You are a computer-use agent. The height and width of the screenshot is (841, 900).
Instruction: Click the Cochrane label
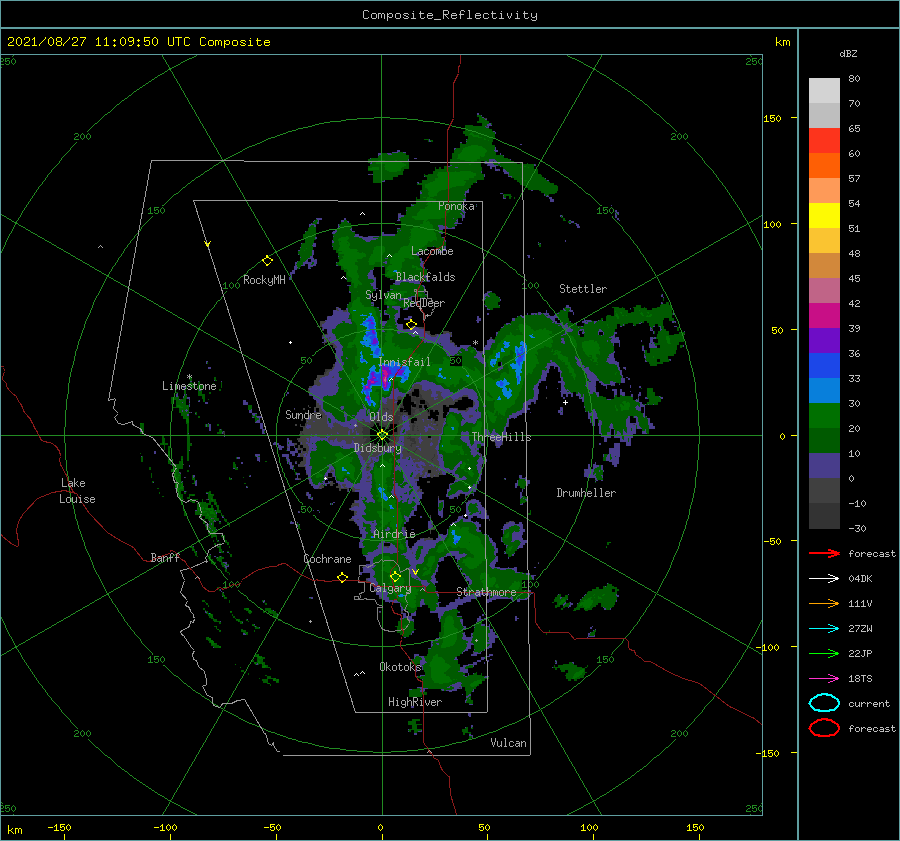click(x=327, y=559)
